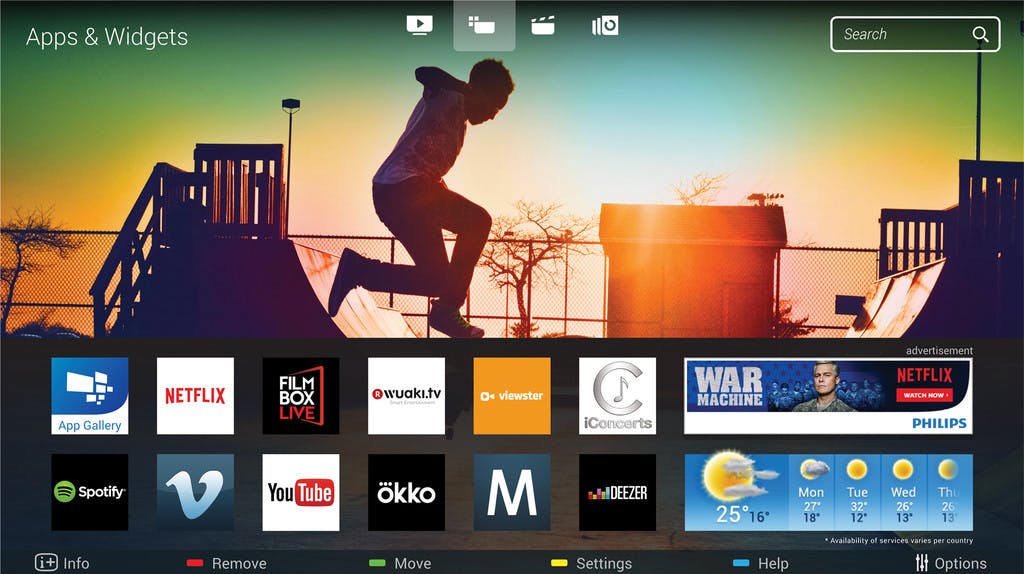Image resolution: width=1024 pixels, height=574 pixels.
Task: Click the green Move button
Action: click(x=400, y=563)
